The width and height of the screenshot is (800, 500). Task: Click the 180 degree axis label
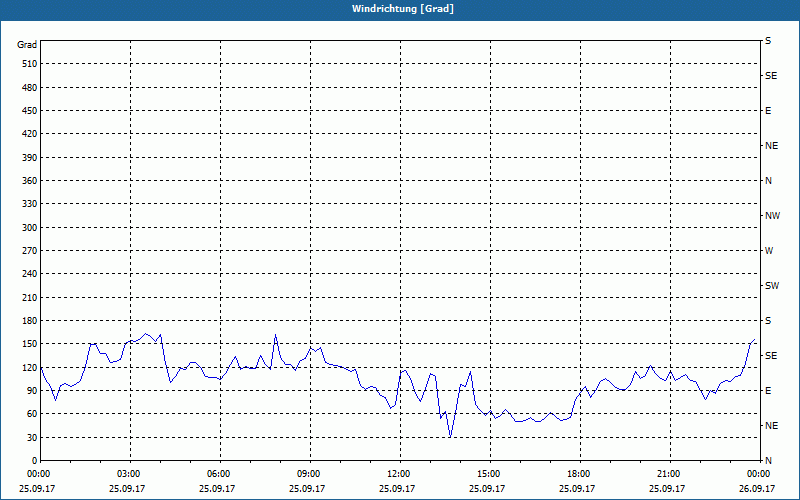coord(30,320)
